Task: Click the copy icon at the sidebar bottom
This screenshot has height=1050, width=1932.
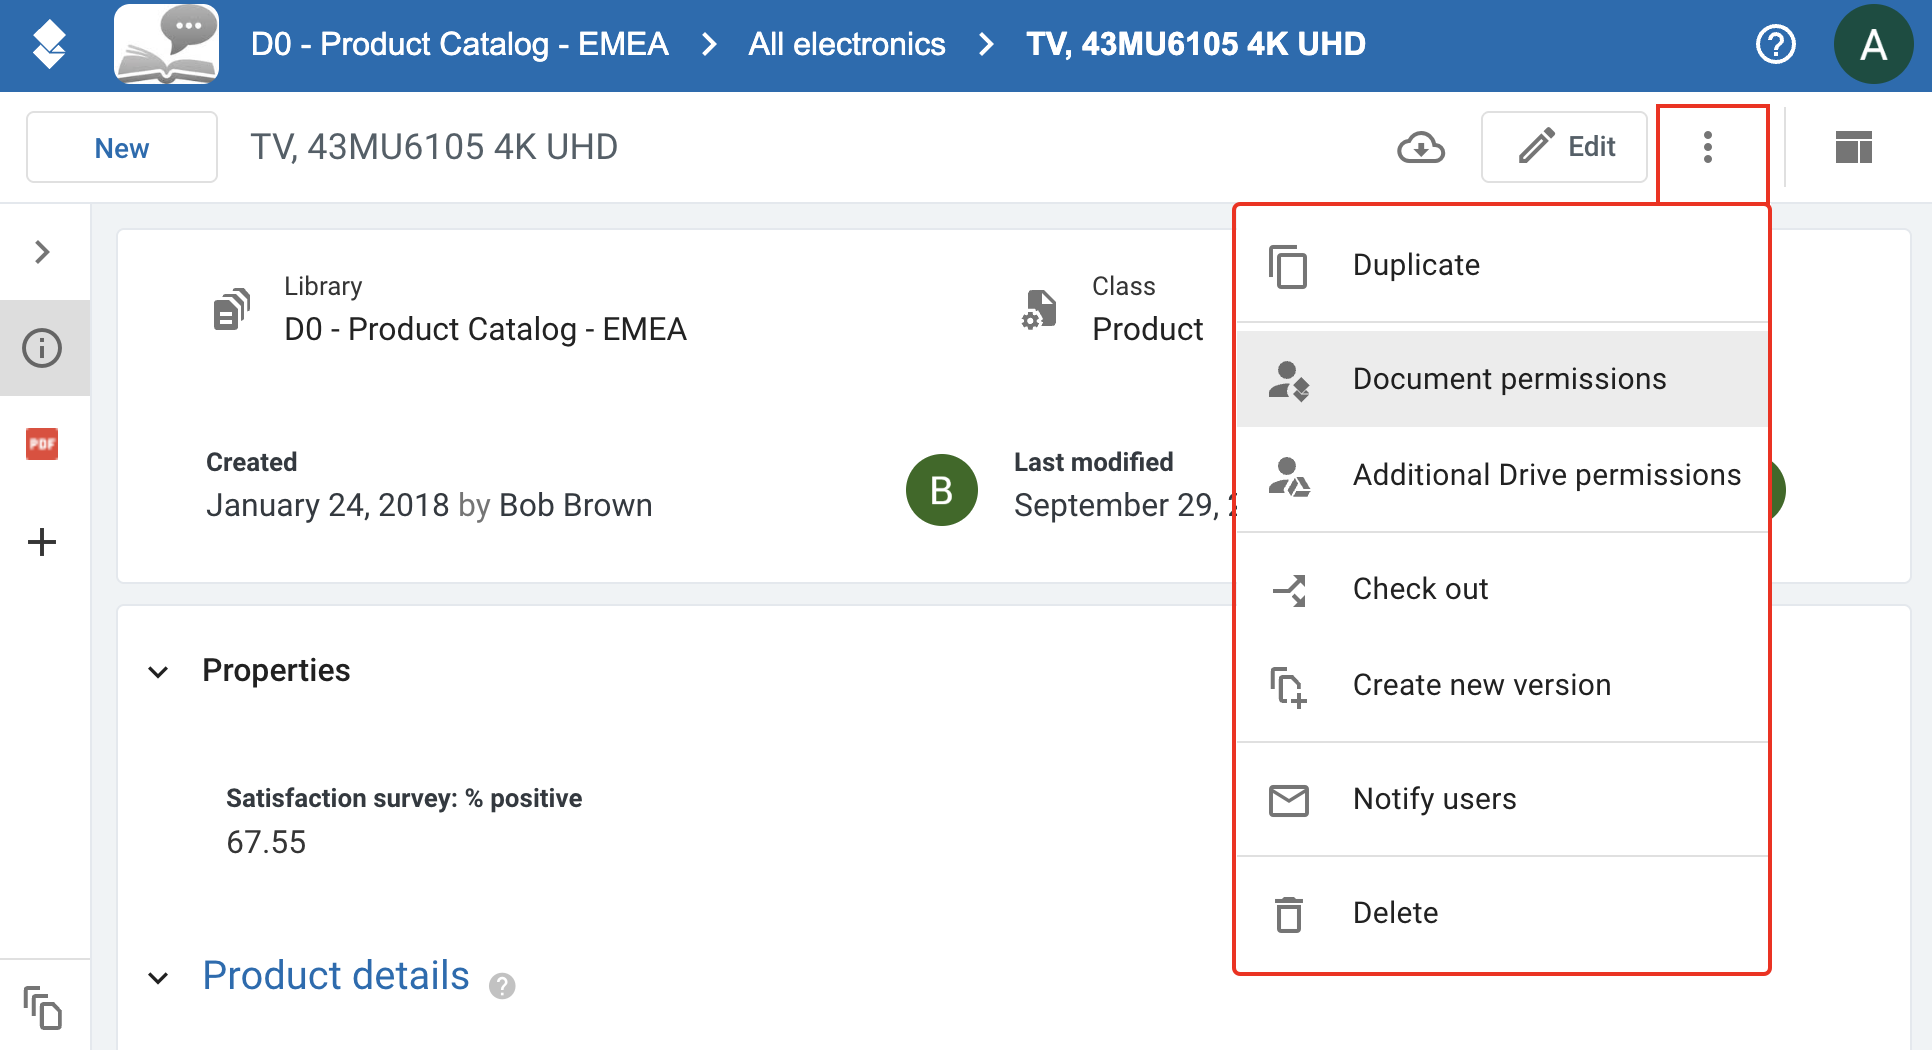Action: coord(42,1007)
